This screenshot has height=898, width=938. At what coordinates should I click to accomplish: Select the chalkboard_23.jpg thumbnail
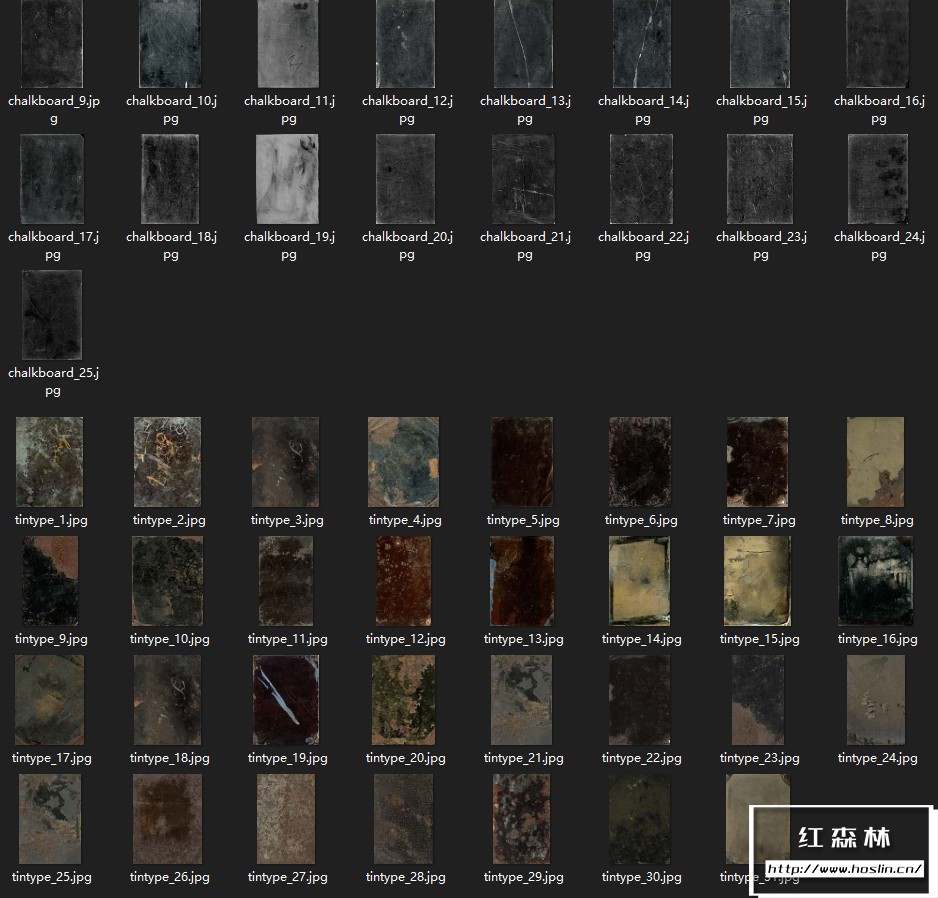point(760,179)
